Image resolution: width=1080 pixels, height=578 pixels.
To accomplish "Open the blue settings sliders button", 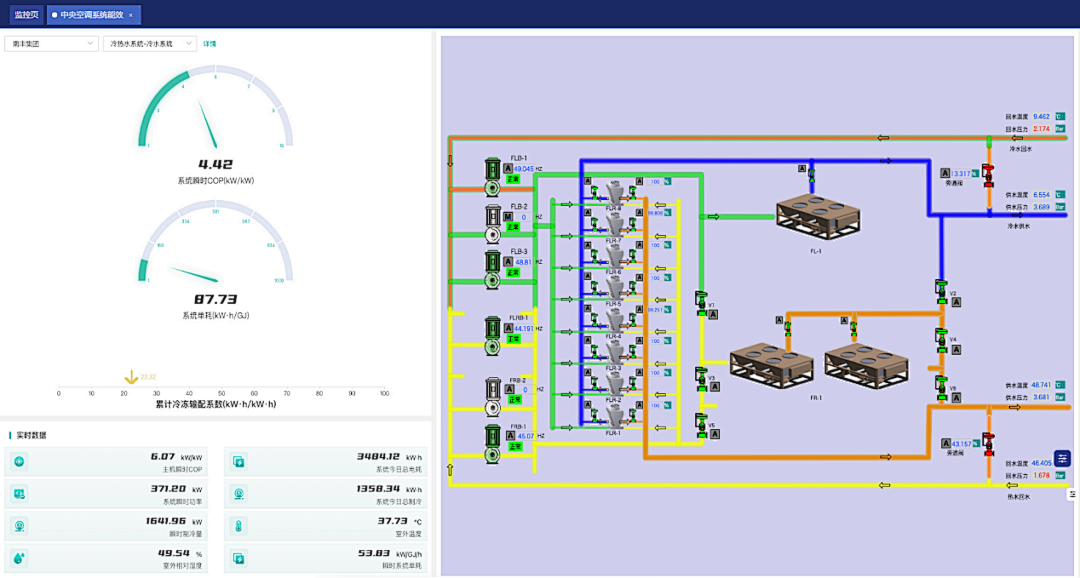I will pyautogui.click(x=1062, y=458).
